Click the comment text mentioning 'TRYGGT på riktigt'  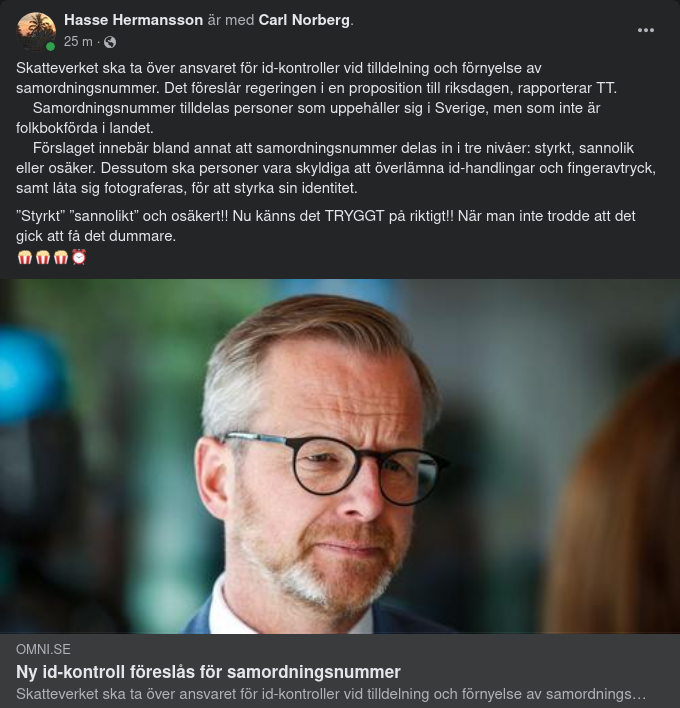click(x=325, y=216)
